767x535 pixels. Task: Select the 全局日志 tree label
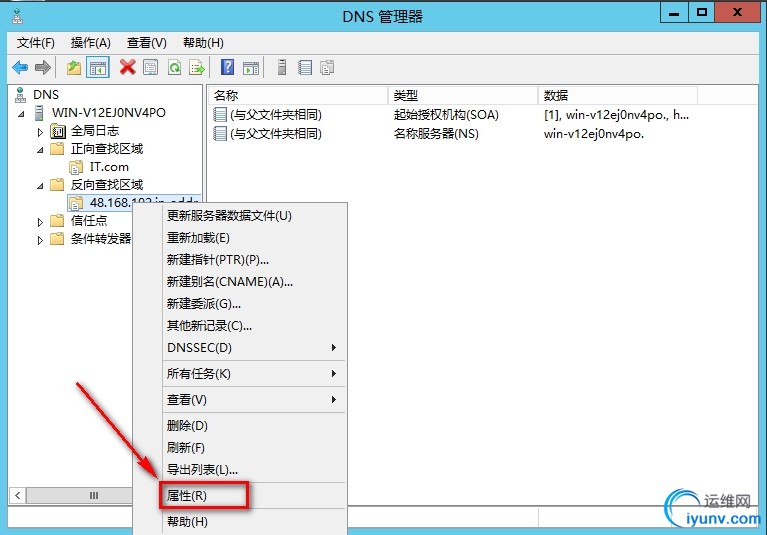(x=95, y=131)
